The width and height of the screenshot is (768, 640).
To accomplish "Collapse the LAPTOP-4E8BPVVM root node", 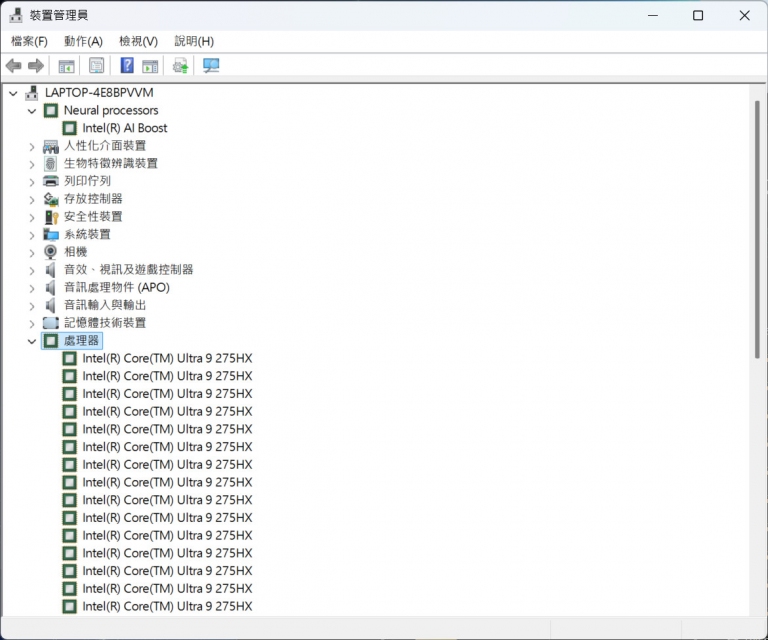I will [13, 93].
